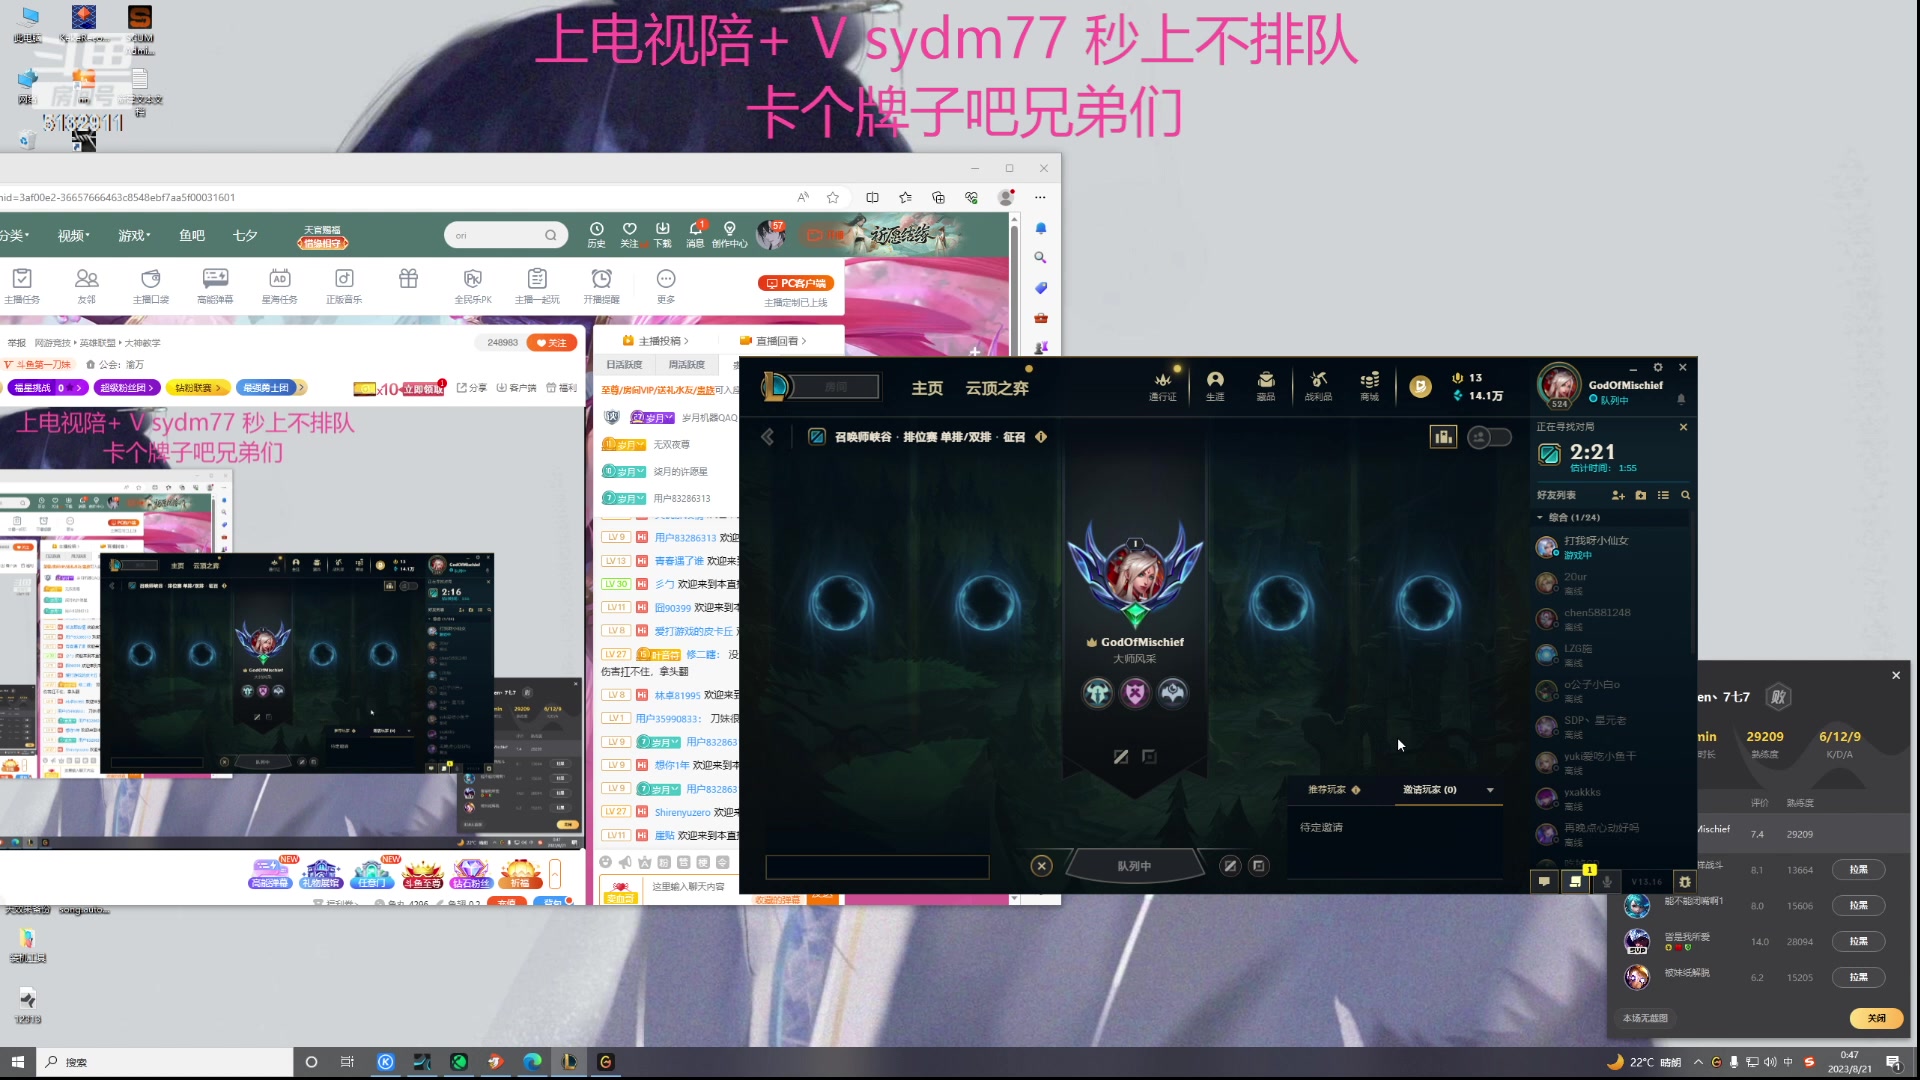The height and width of the screenshot is (1080, 1920).
Task: Open the 藏品 collection icon
Action: pyautogui.click(x=1266, y=385)
